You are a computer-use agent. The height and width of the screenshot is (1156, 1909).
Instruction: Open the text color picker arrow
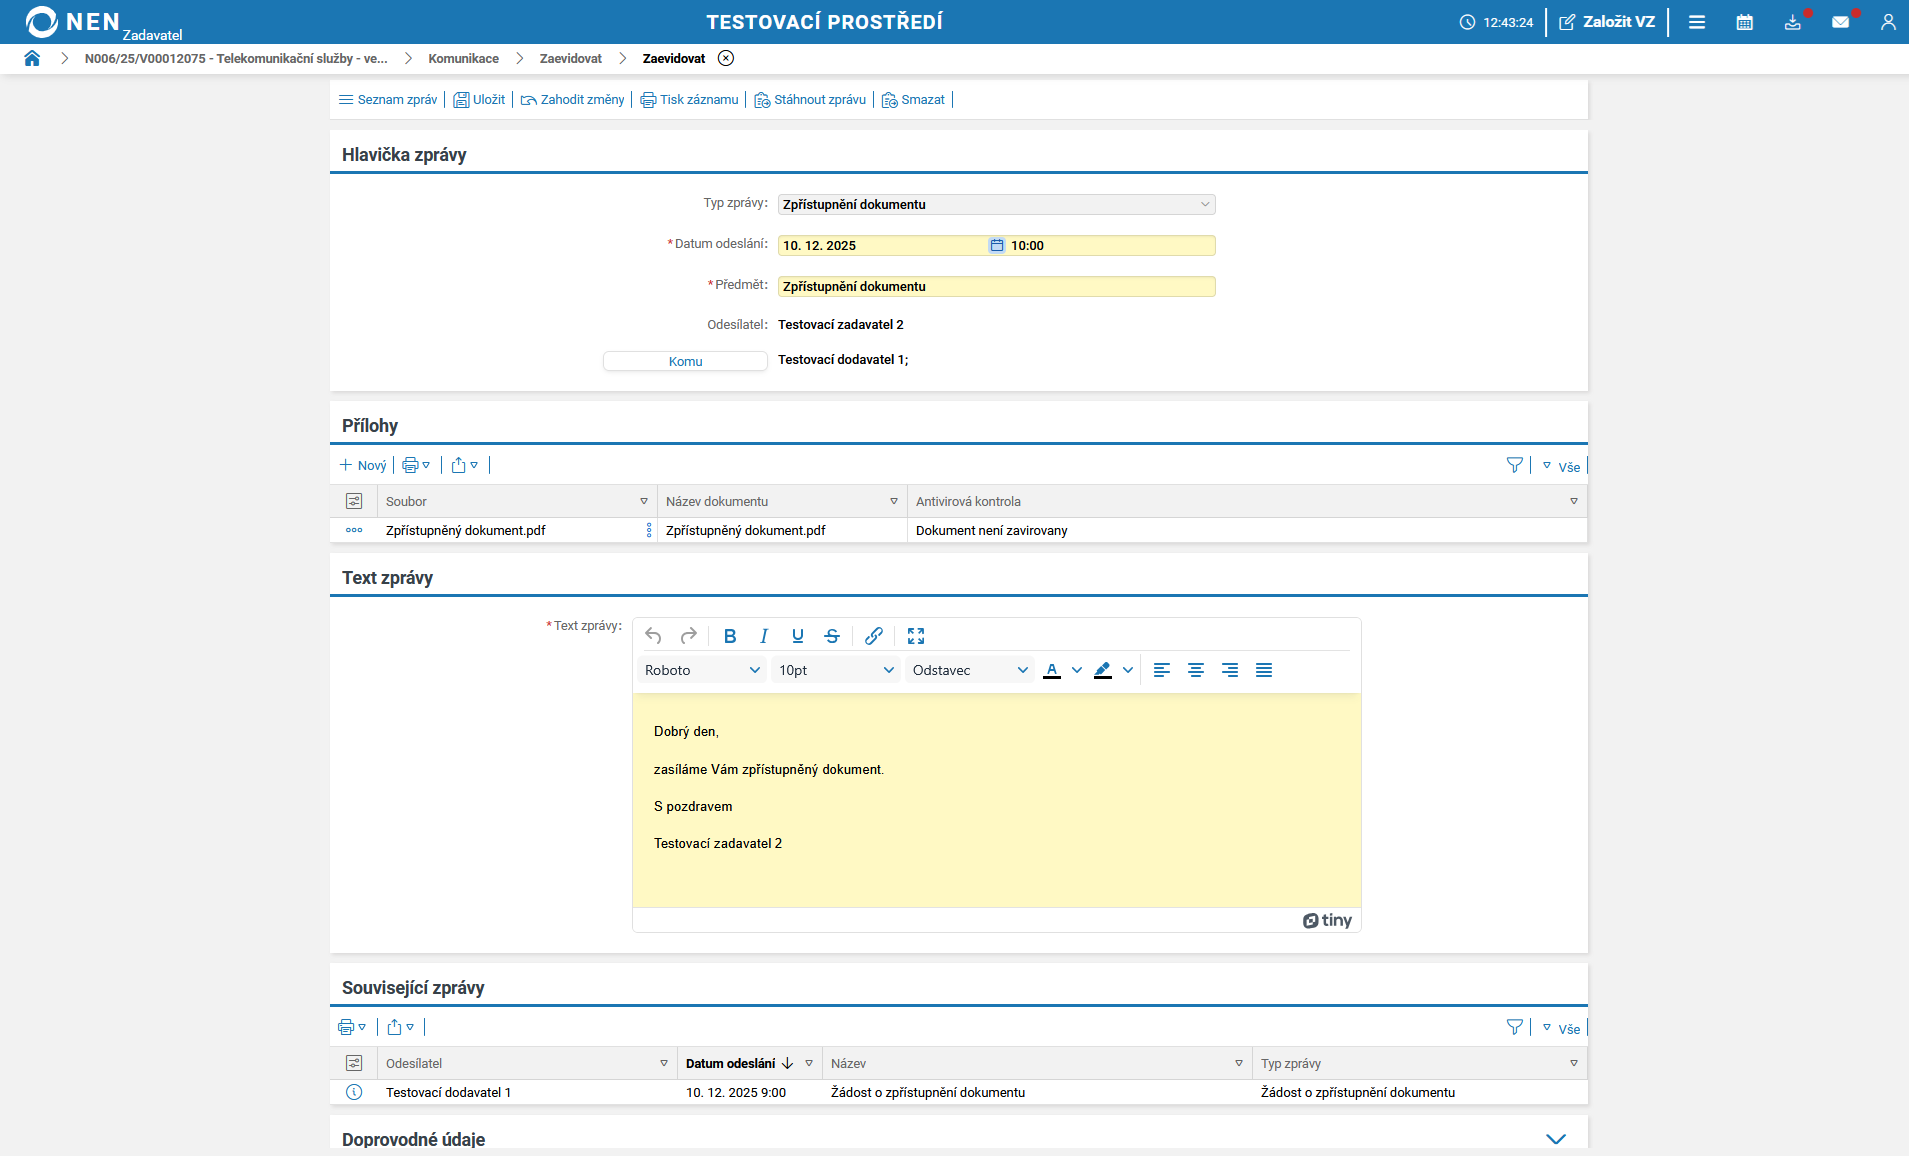pos(1076,670)
